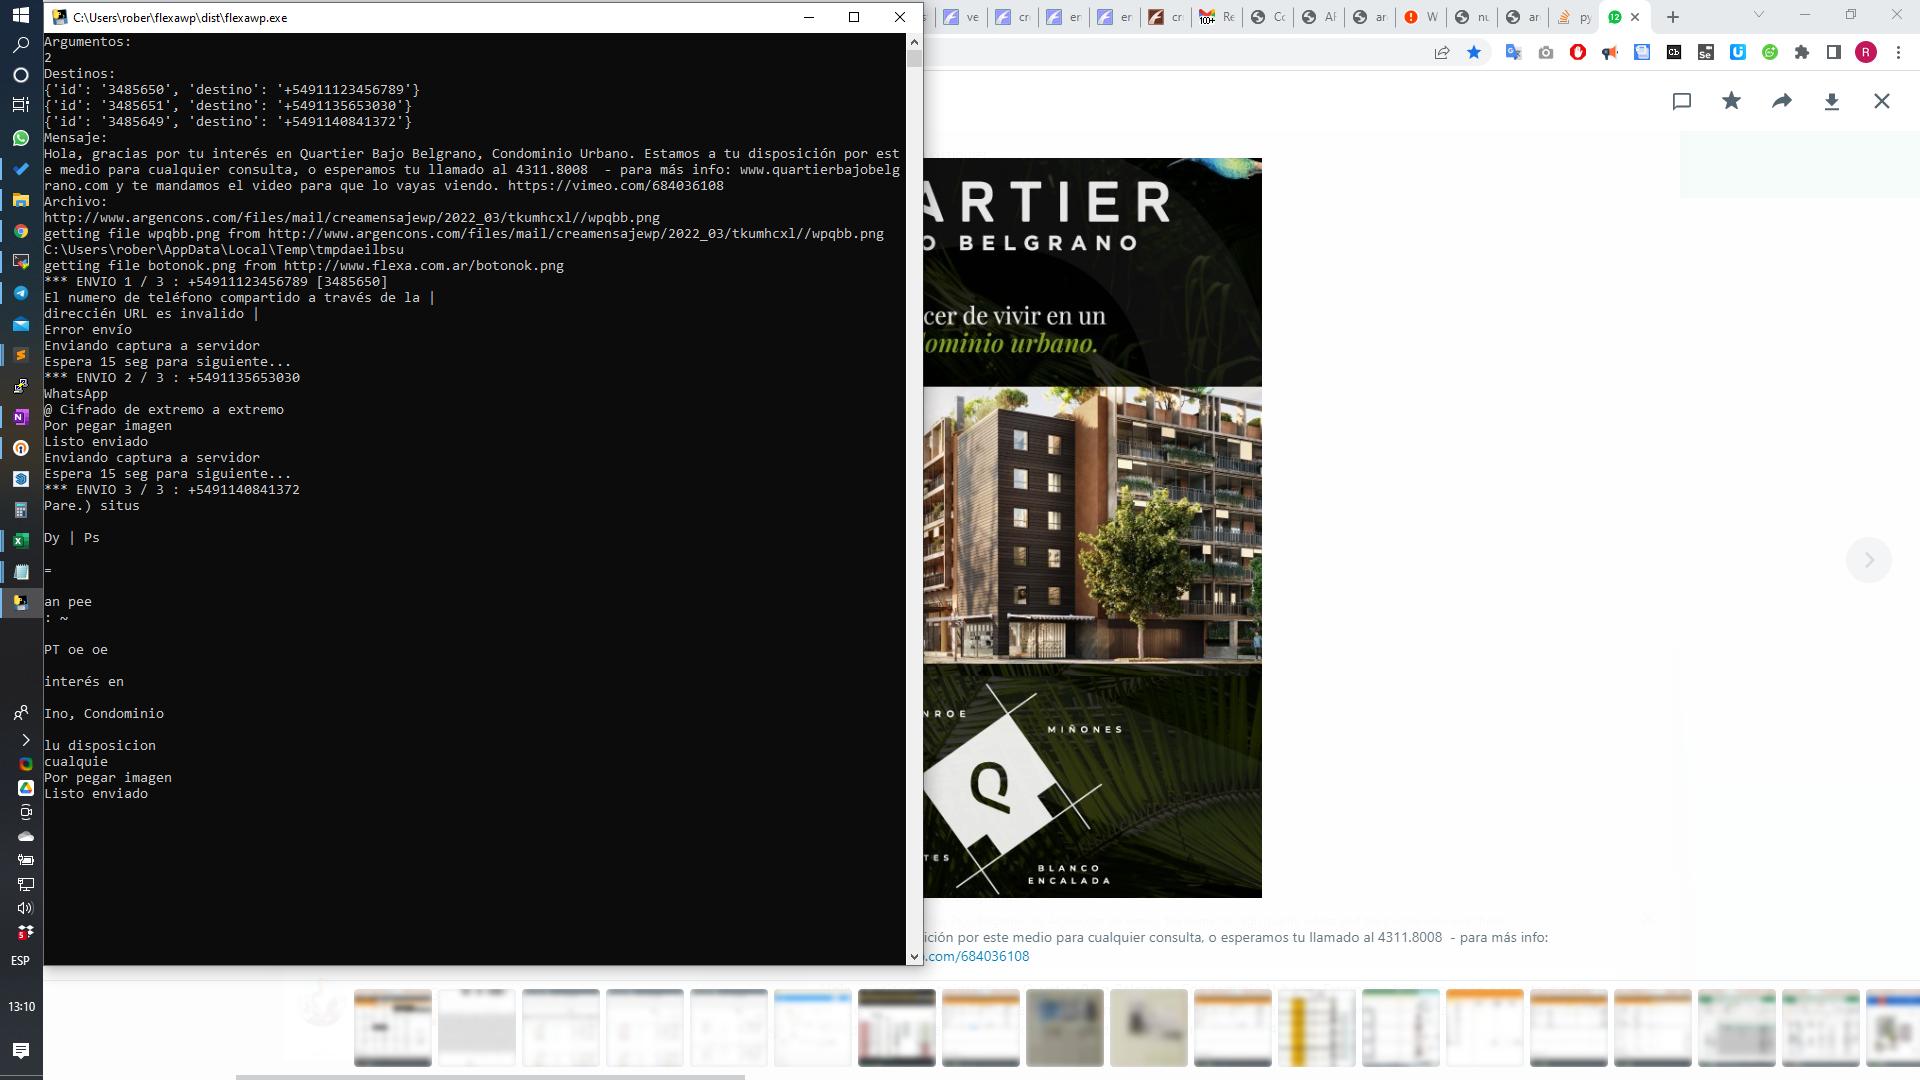Click the blue bookmark star in Chrome
The image size is (1920, 1080).
coord(1474,53)
